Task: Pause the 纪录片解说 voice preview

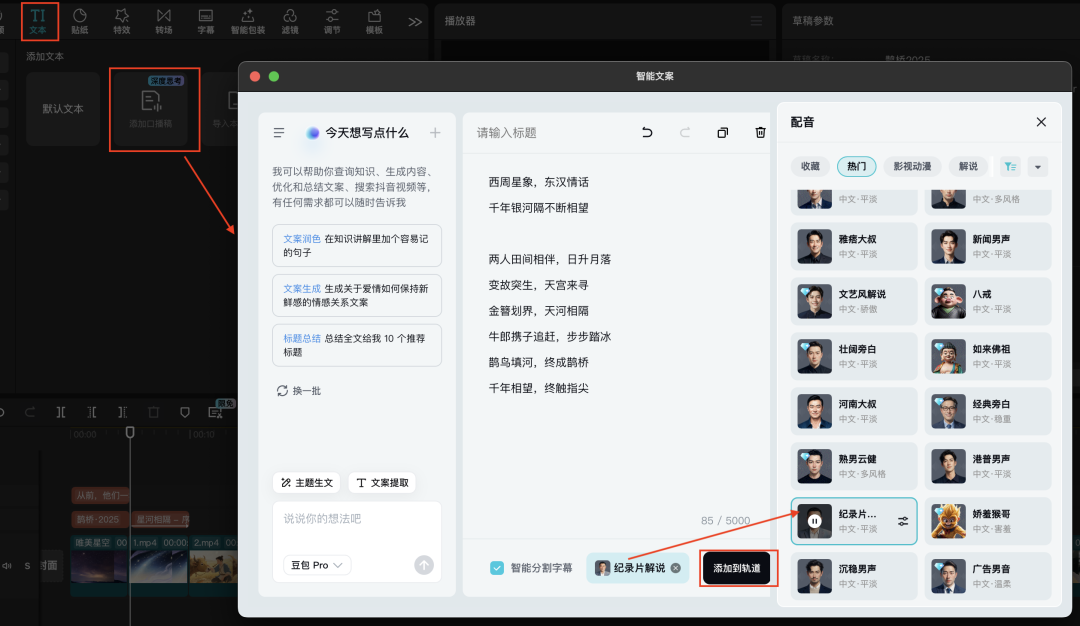Action: tap(817, 521)
